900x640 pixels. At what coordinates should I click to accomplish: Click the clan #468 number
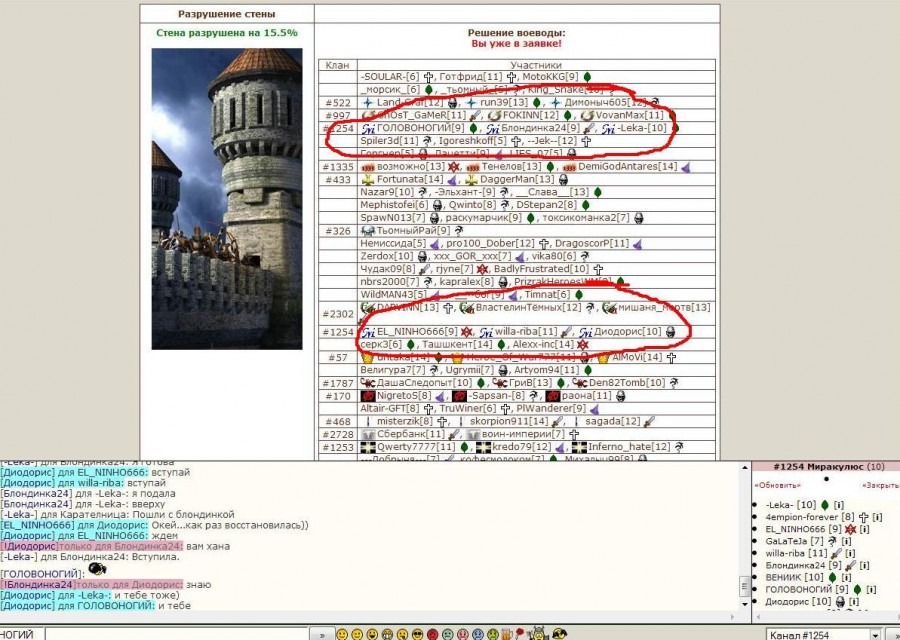338,421
